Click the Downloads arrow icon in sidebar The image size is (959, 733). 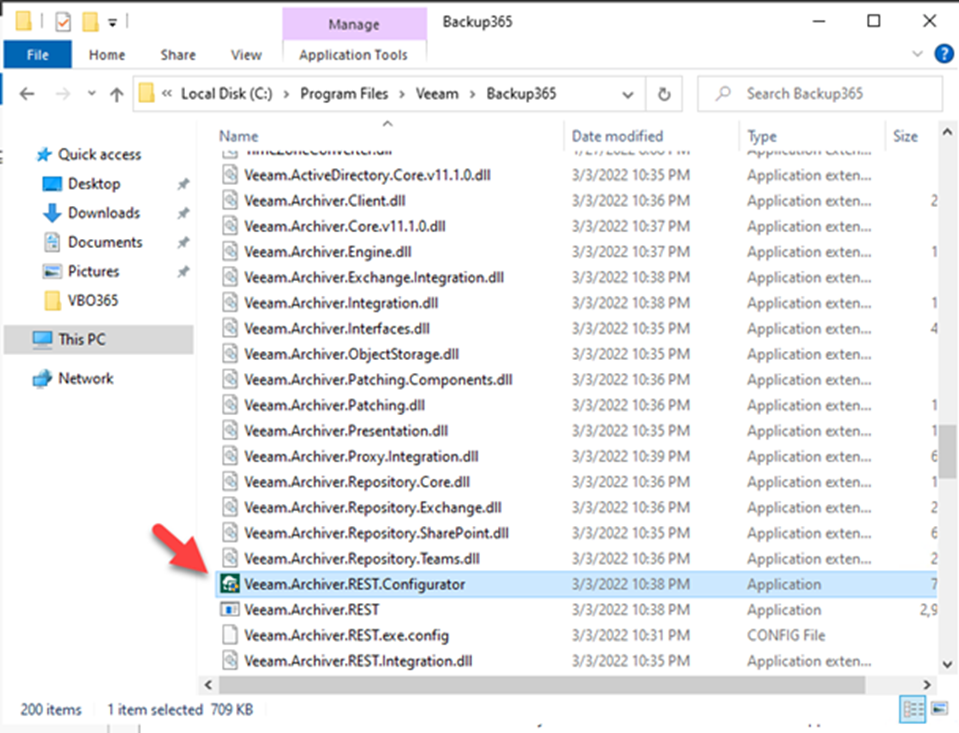point(52,213)
